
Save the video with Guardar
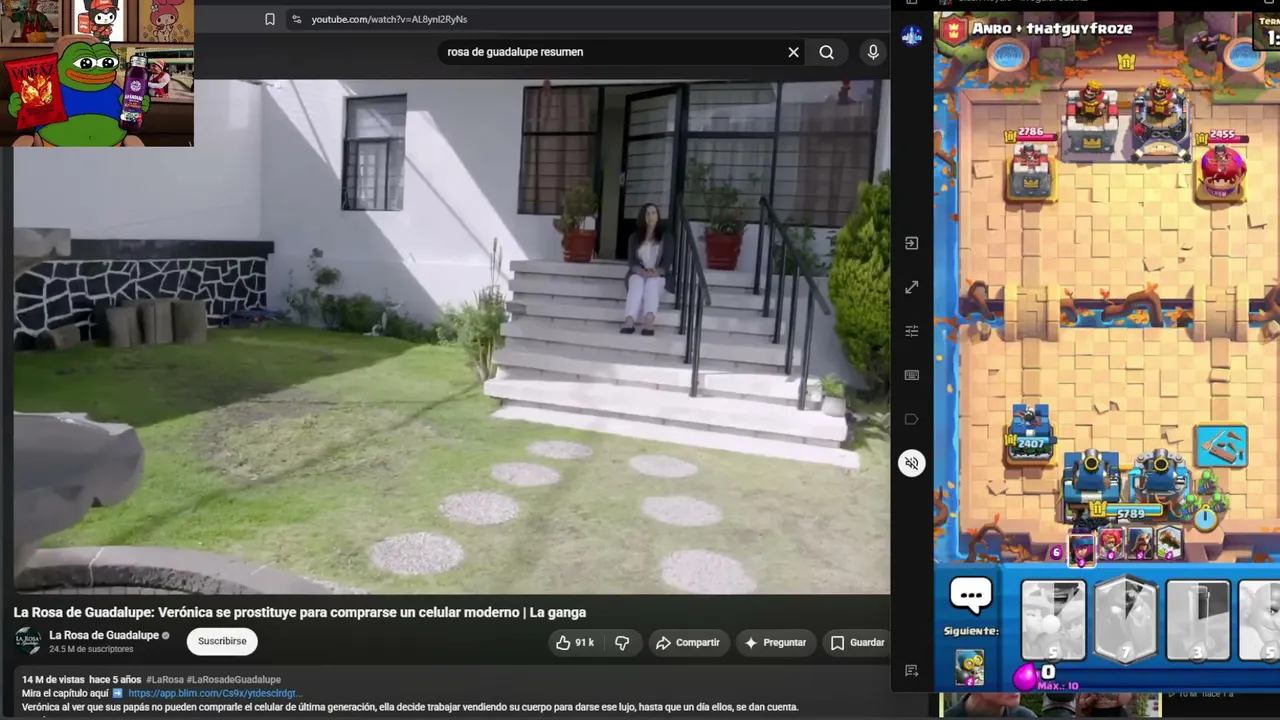pos(858,642)
